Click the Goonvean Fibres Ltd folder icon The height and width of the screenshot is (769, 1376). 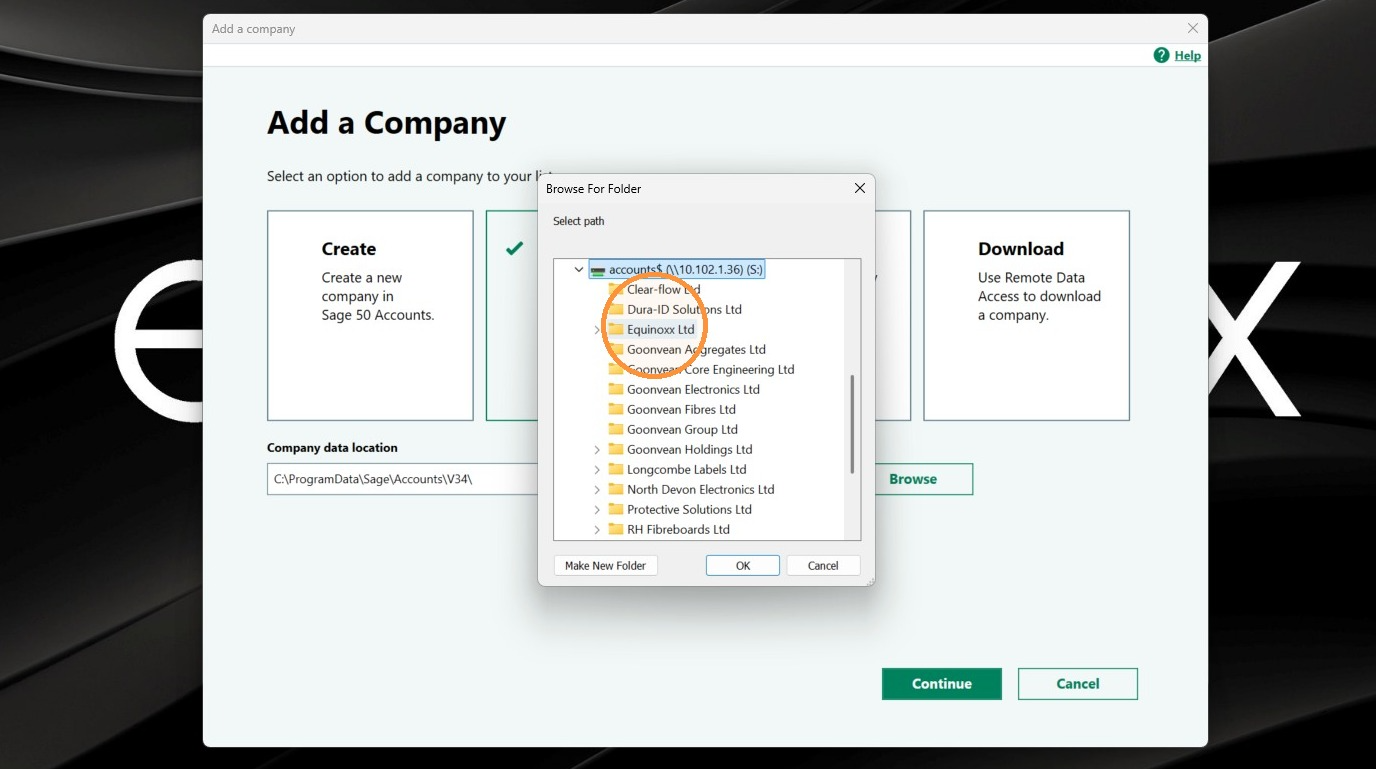[x=616, y=409]
